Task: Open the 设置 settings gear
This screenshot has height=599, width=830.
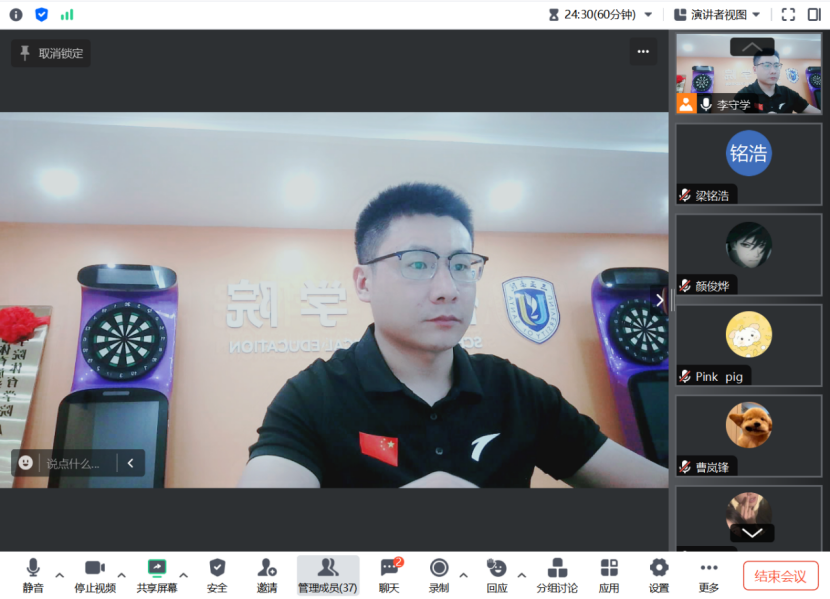Action: (x=658, y=569)
